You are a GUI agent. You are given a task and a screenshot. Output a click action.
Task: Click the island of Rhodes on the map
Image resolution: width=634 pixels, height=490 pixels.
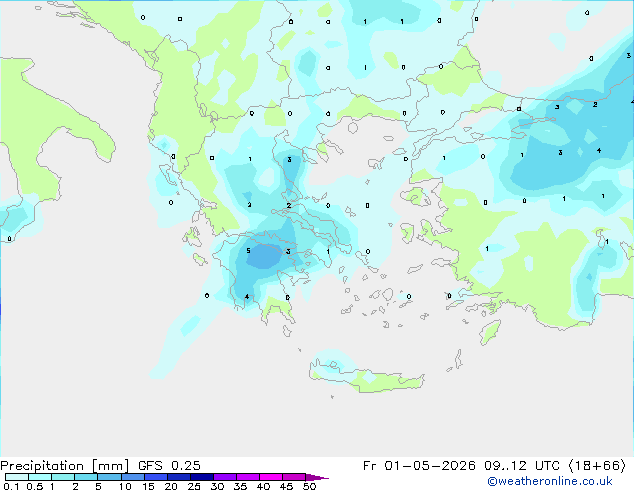(490, 332)
